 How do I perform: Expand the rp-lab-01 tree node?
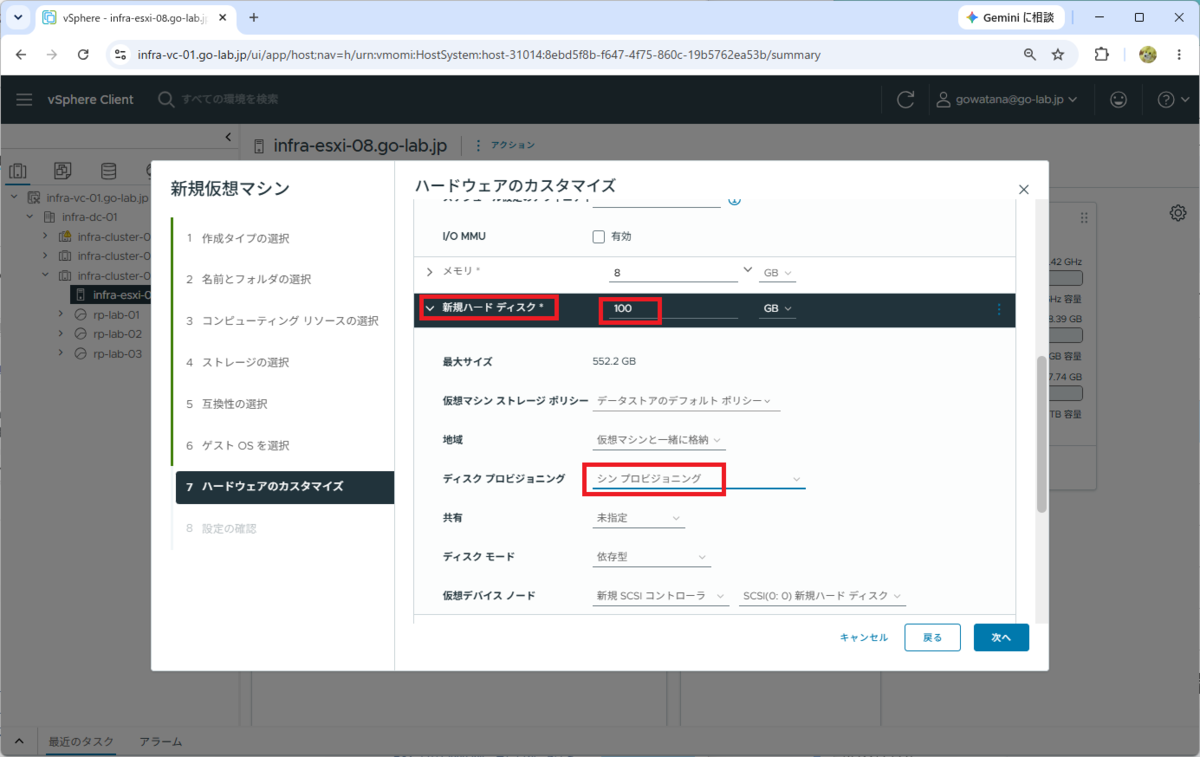click(61, 315)
